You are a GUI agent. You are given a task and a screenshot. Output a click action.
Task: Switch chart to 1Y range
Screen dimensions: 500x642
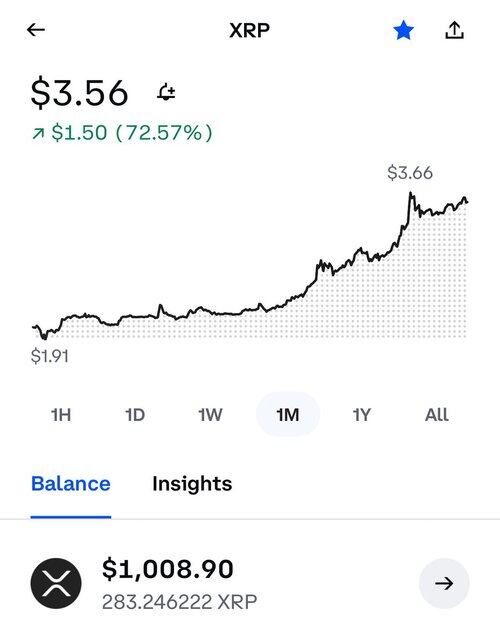pyautogui.click(x=362, y=415)
